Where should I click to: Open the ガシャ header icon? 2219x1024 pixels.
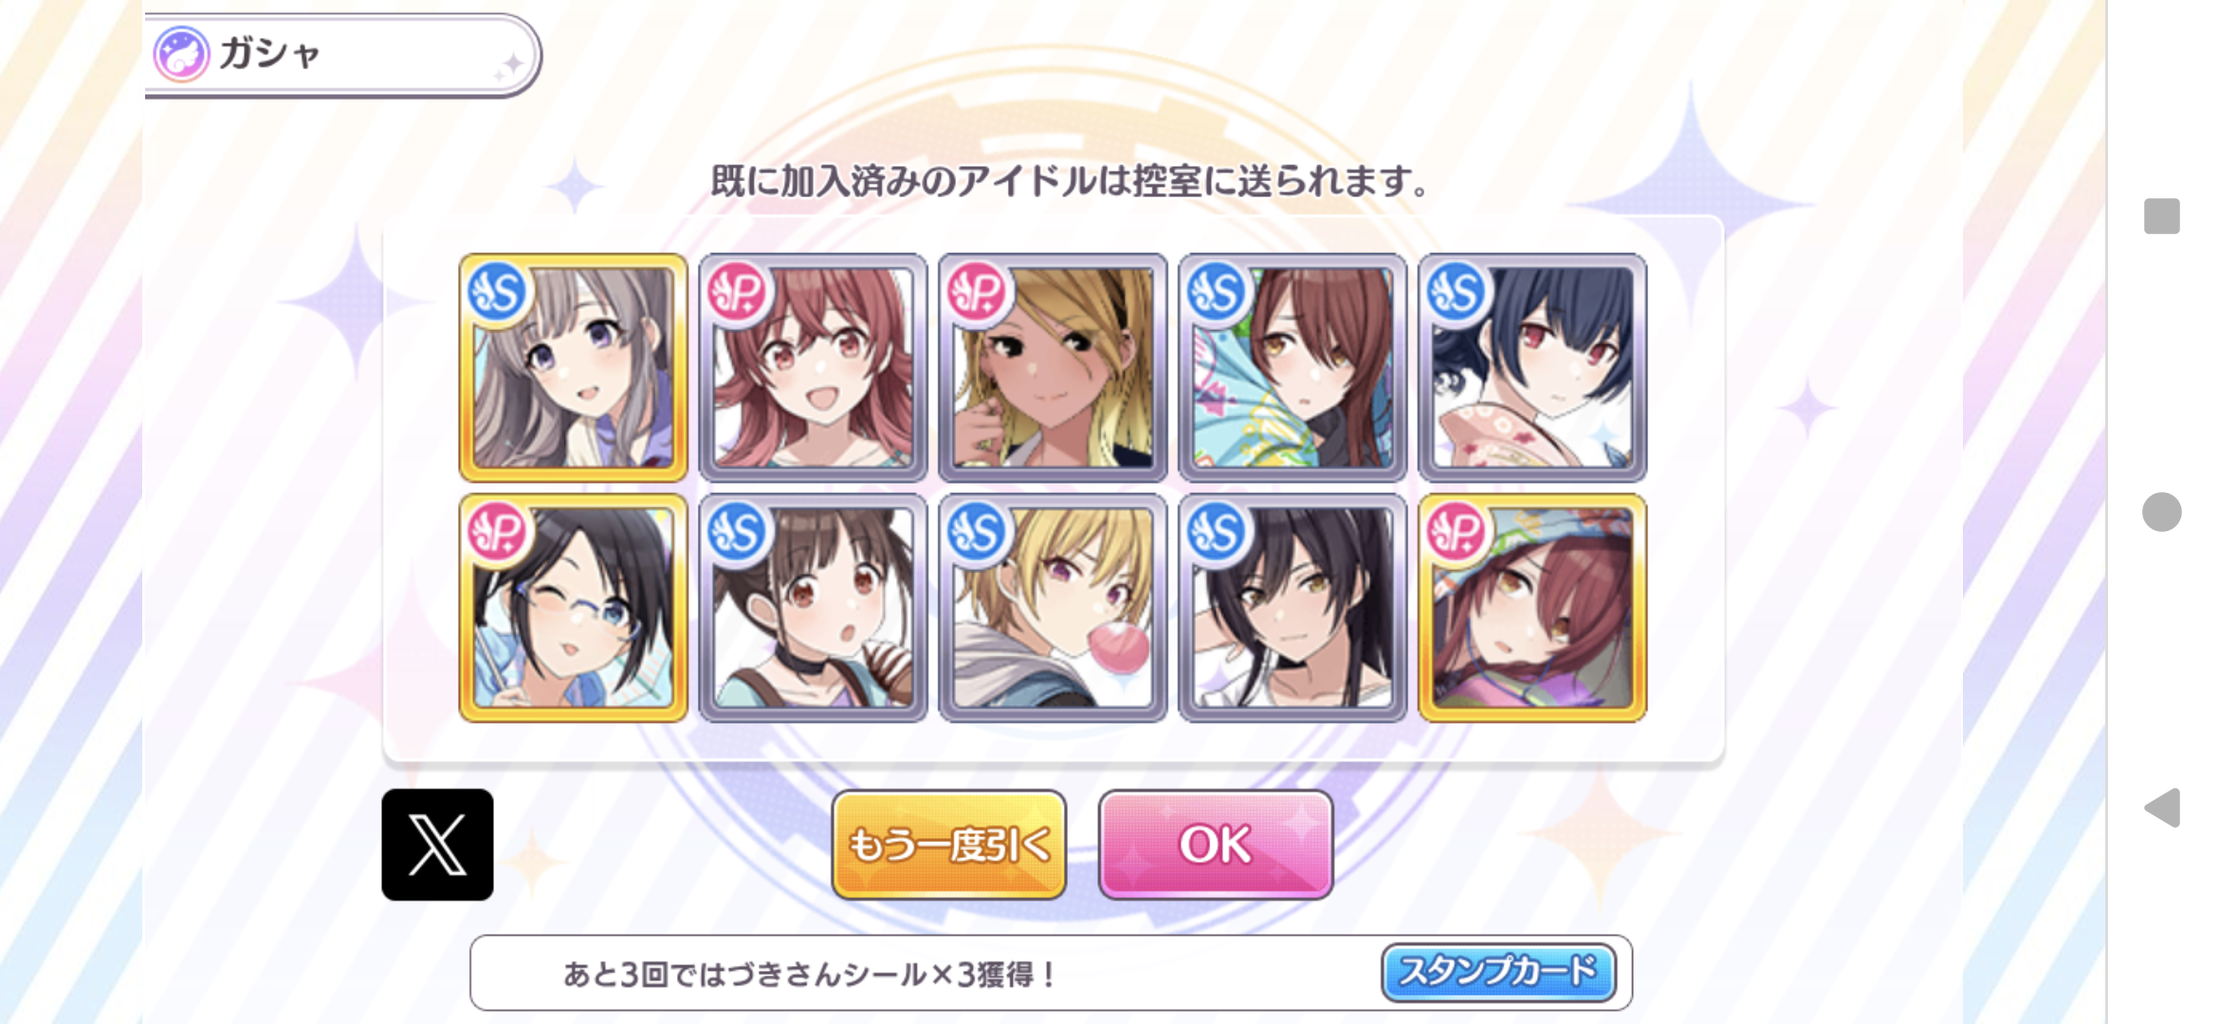[x=181, y=54]
